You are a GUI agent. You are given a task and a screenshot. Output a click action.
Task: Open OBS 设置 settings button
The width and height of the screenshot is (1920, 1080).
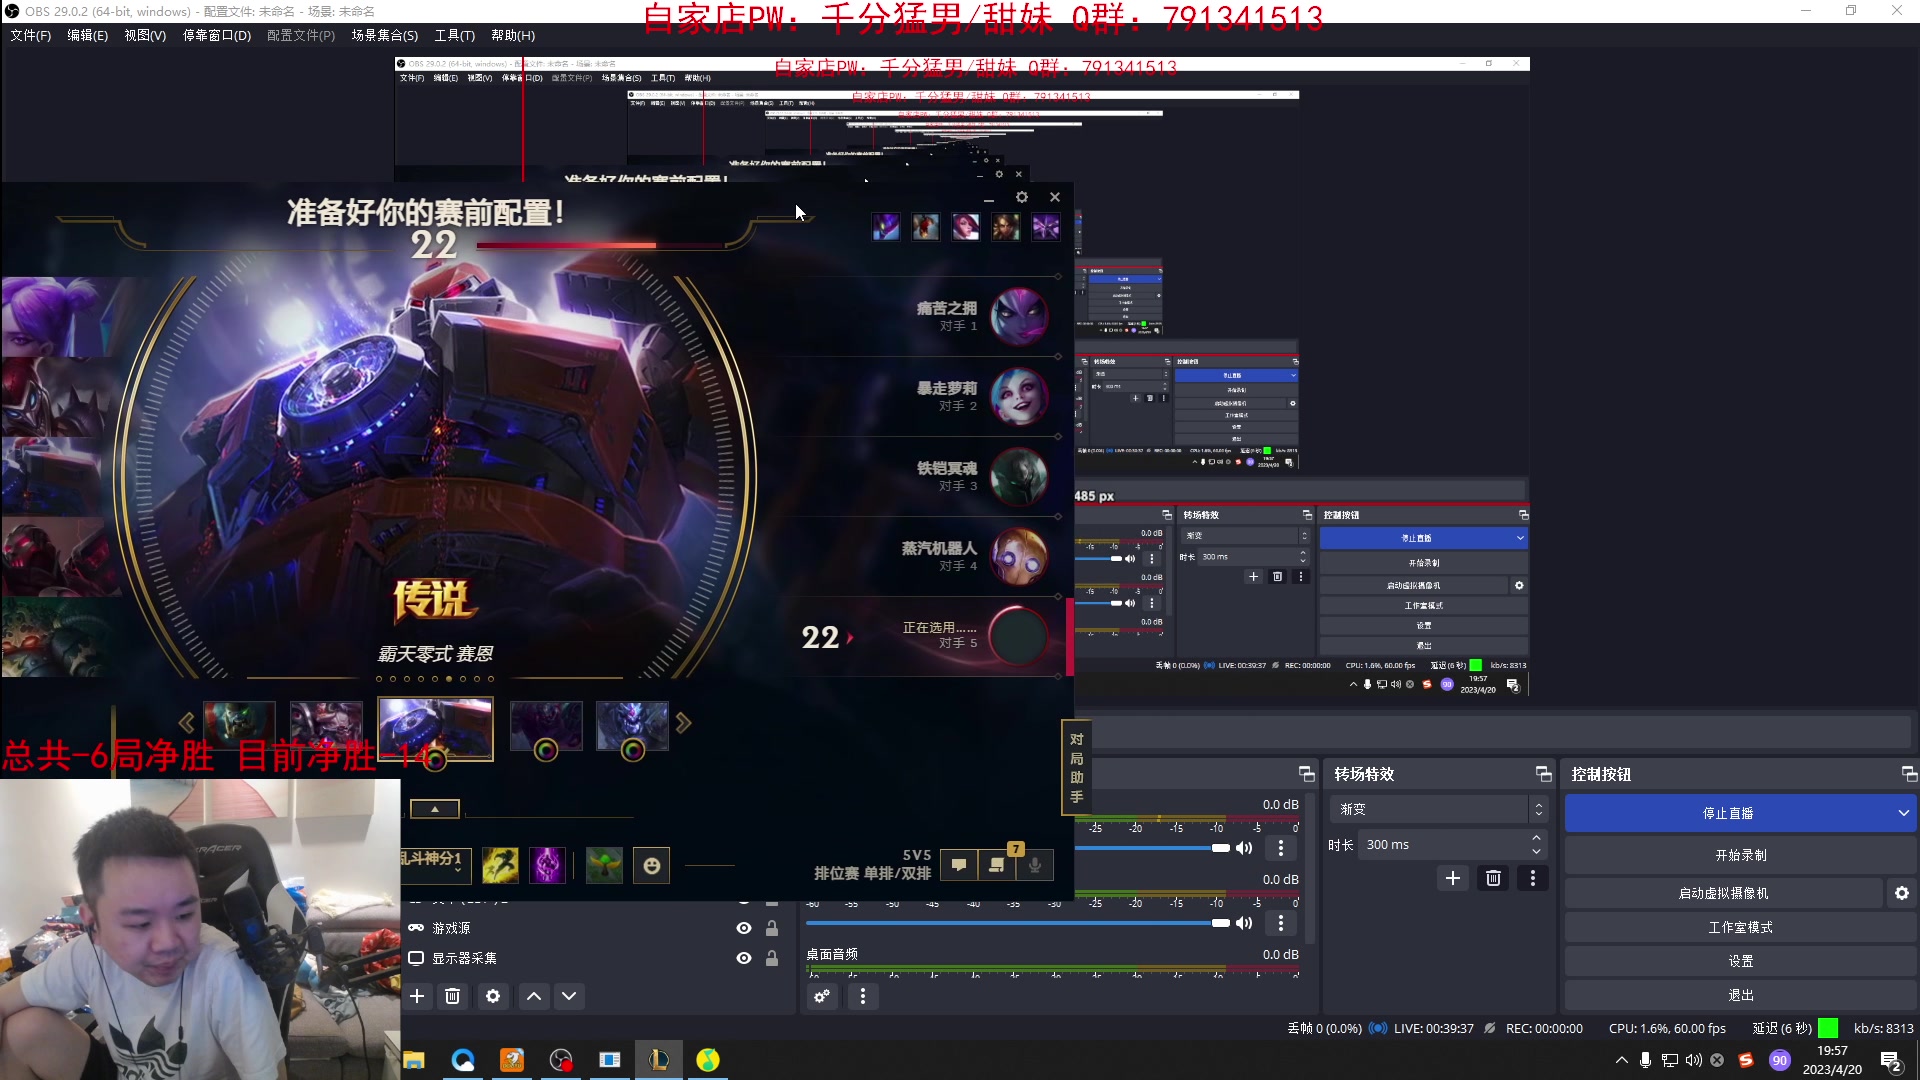pos(1740,961)
